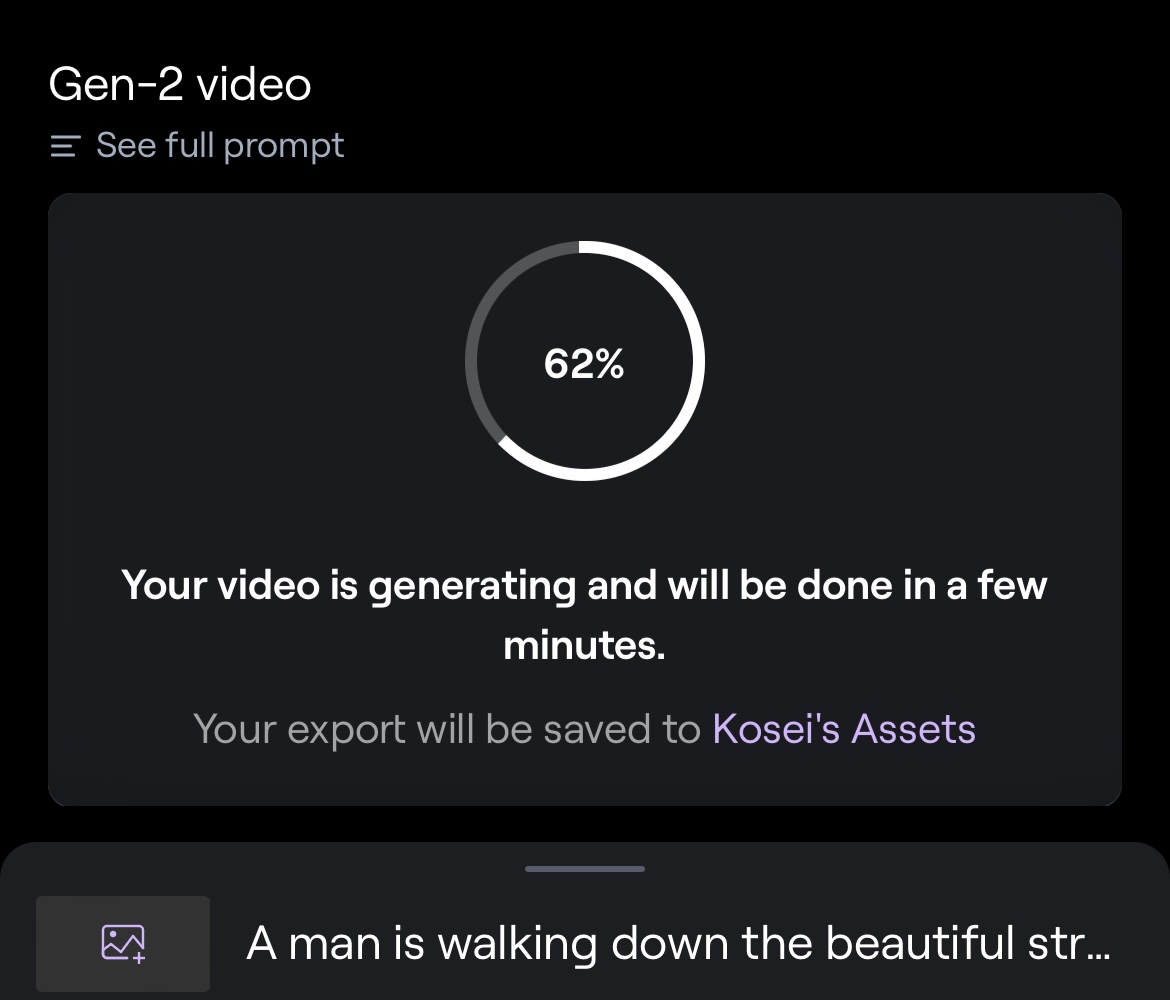Click the 62% progress percentage label
This screenshot has width=1170, height=1000.
584,364
